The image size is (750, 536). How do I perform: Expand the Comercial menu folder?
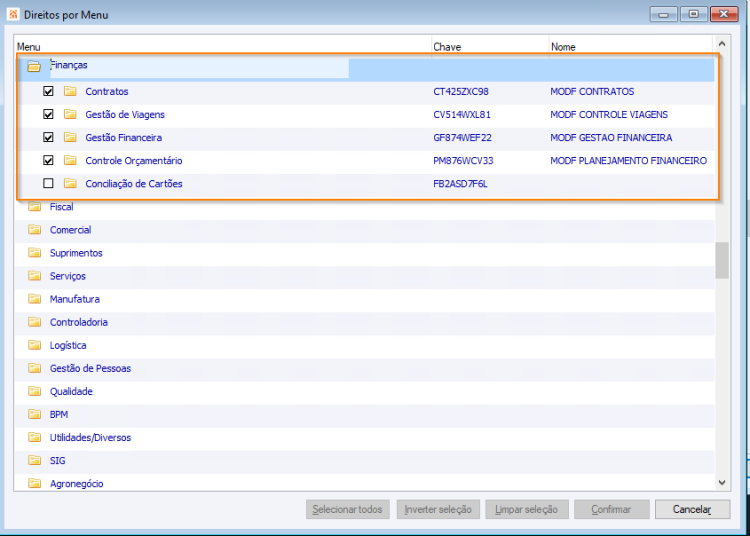point(70,230)
